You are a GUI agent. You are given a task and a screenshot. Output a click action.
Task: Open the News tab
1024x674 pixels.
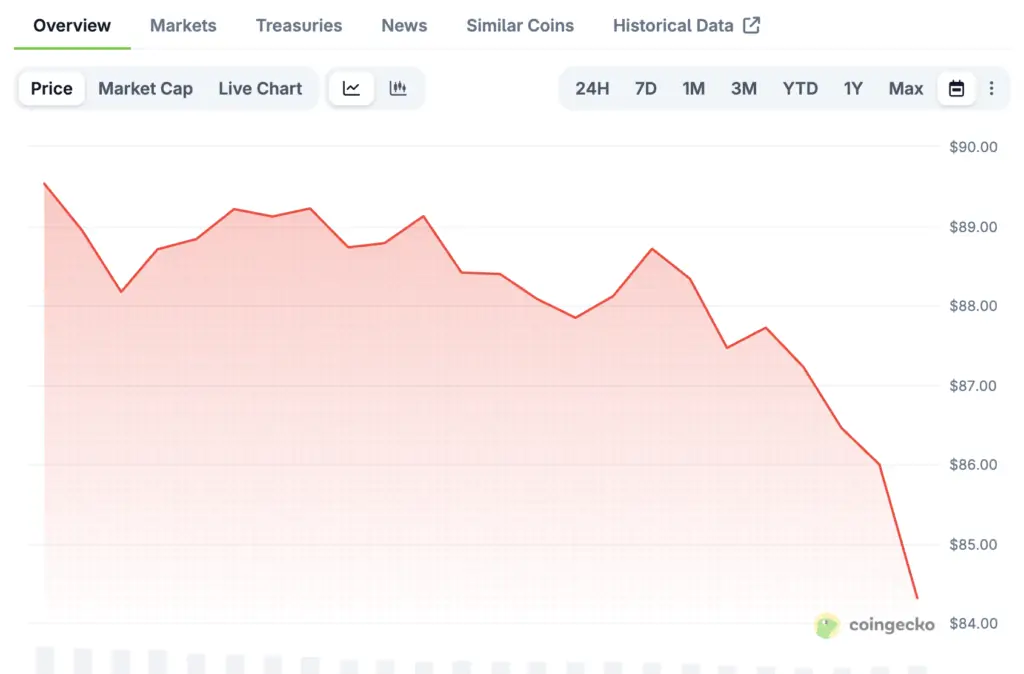pos(404,25)
